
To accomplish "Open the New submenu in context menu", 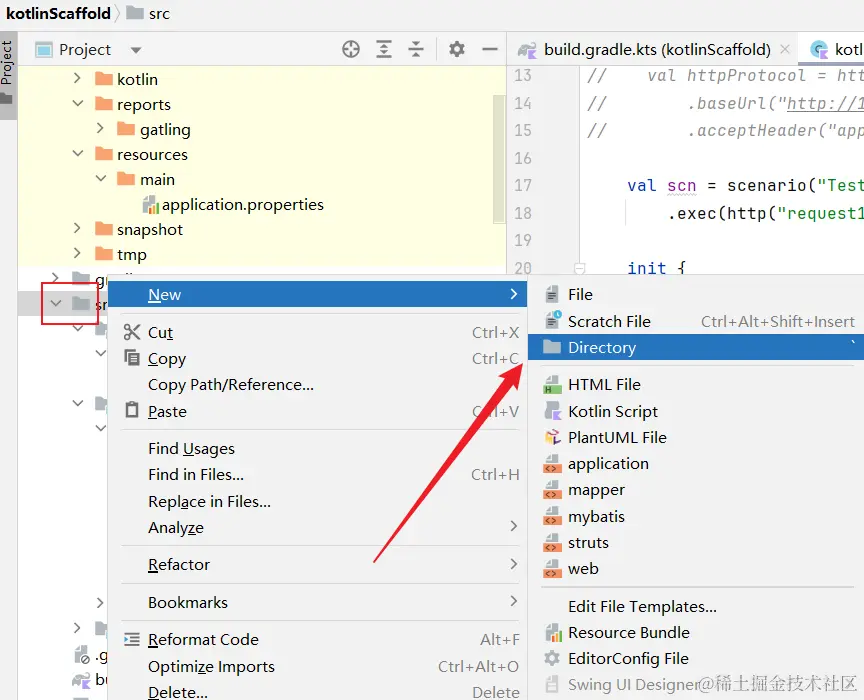I will (x=317, y=294).
